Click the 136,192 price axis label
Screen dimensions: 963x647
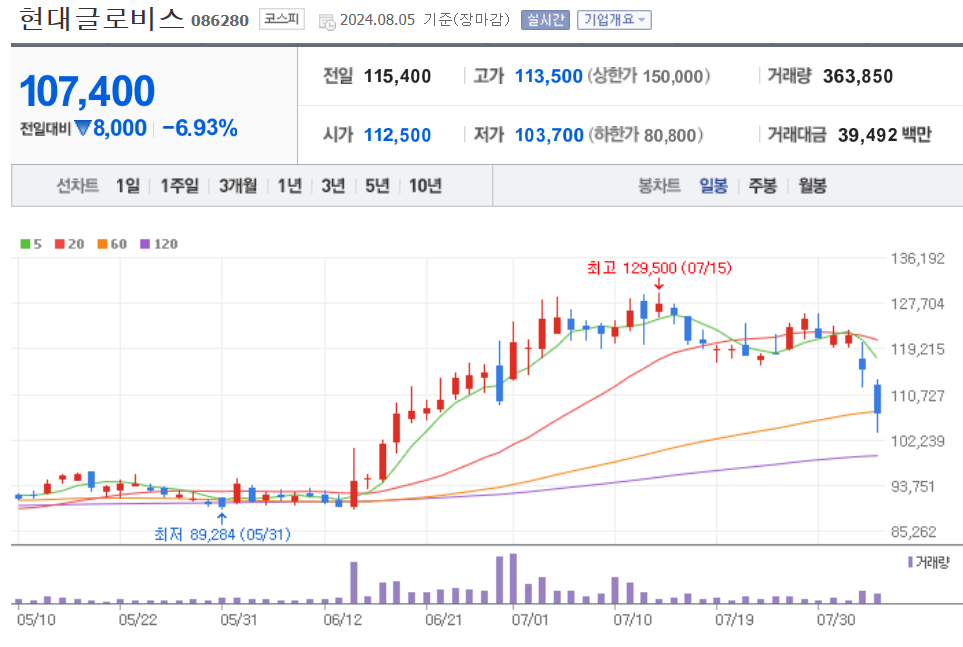pyautogui.click(x=918, y=259)
